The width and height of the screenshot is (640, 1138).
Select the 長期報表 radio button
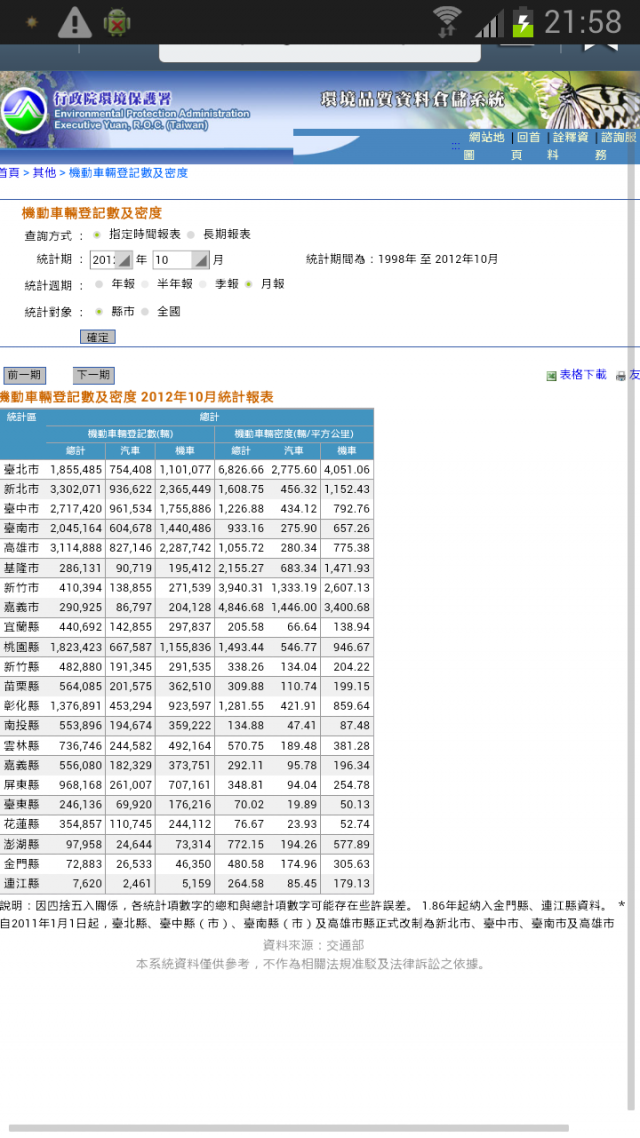coord(191,235)
